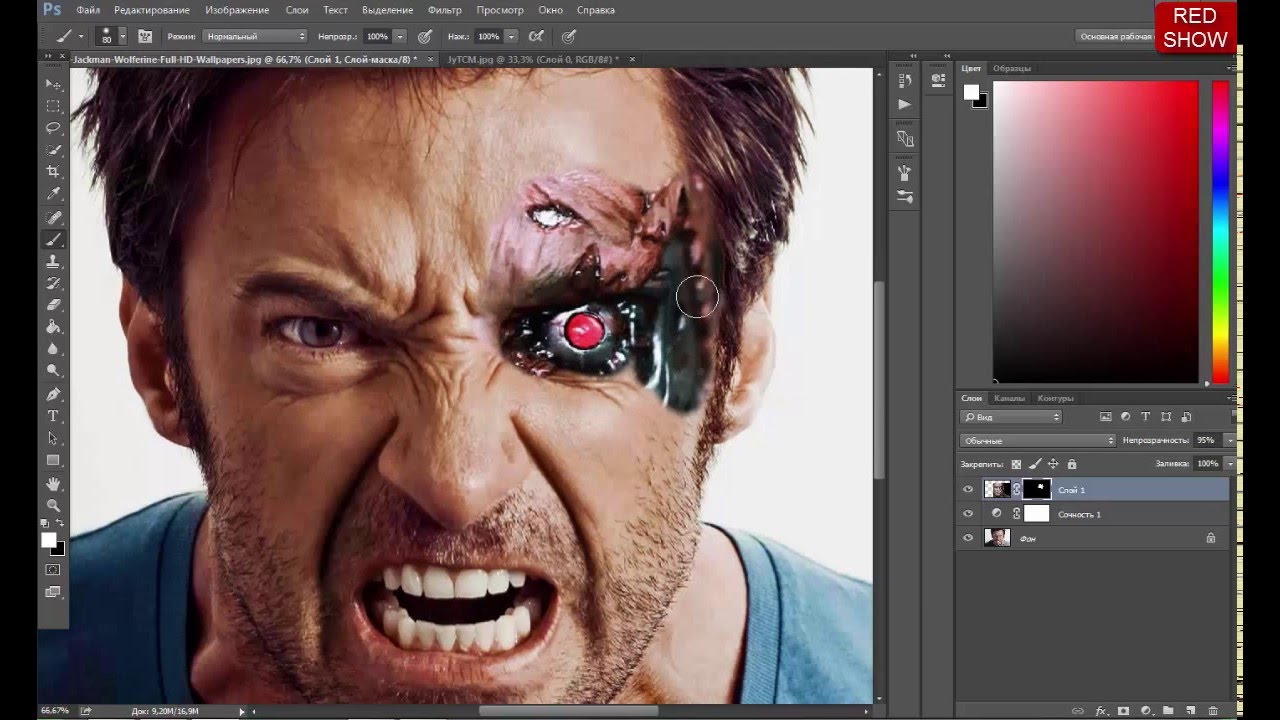Change the screen mode
Screen dimensions: 1280x720
pos(53,592)
